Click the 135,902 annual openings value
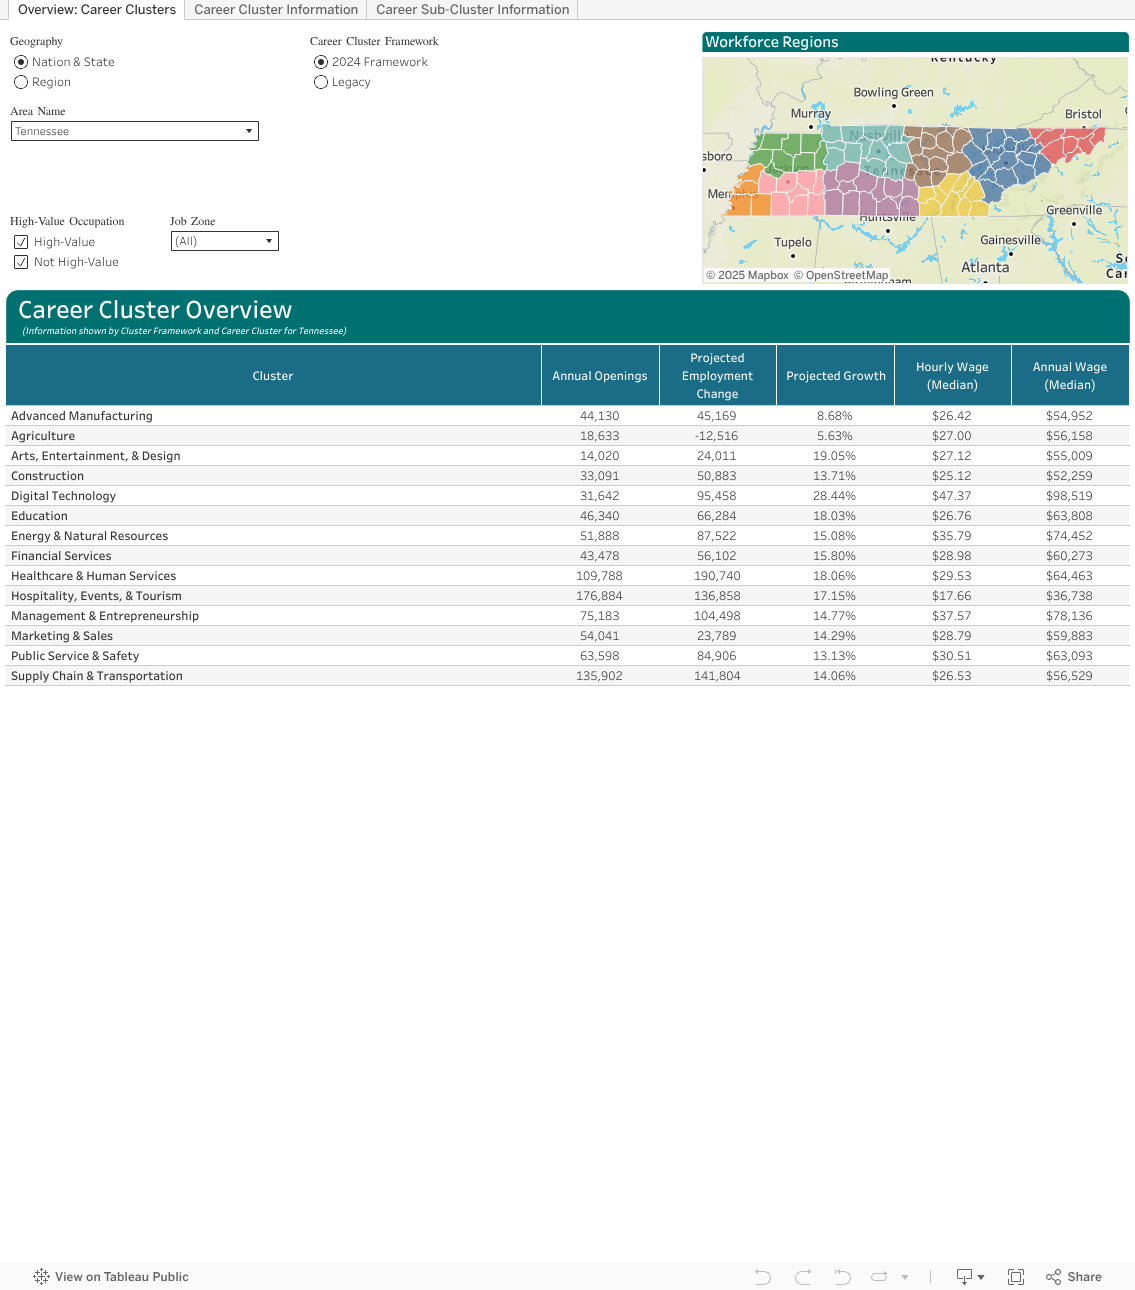The image size is (1135, 1290). pos(599,676)
